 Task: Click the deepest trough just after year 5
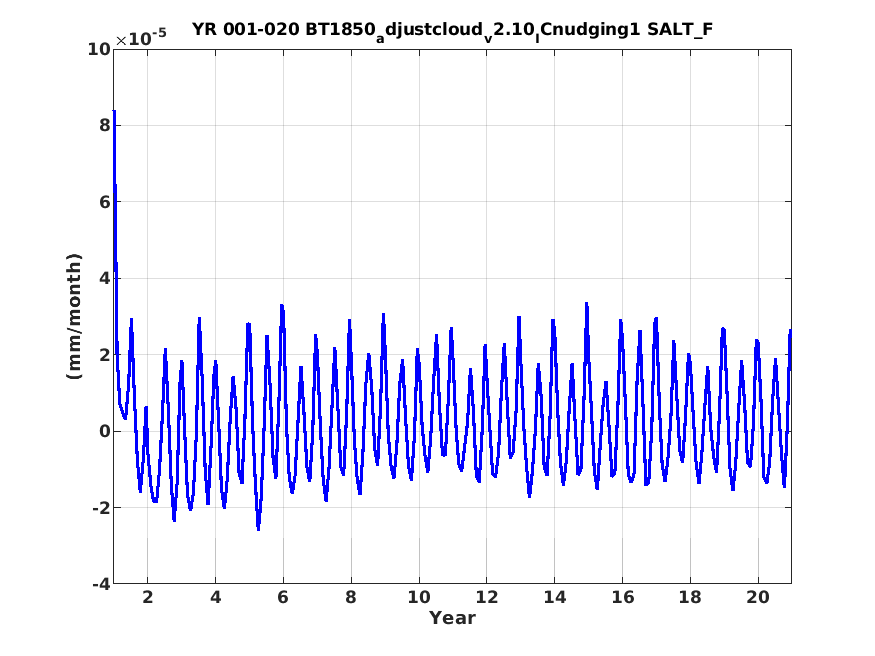(x=258, y=528)
